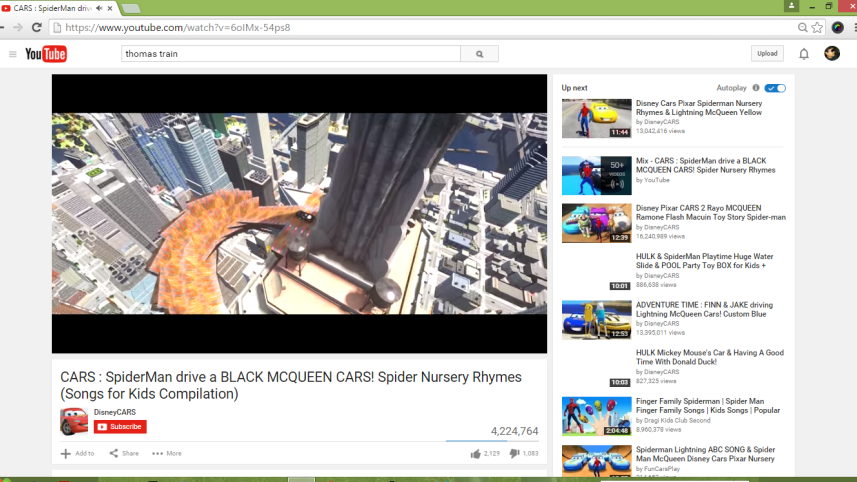
Task: Share this video
Action: [124, 454]
